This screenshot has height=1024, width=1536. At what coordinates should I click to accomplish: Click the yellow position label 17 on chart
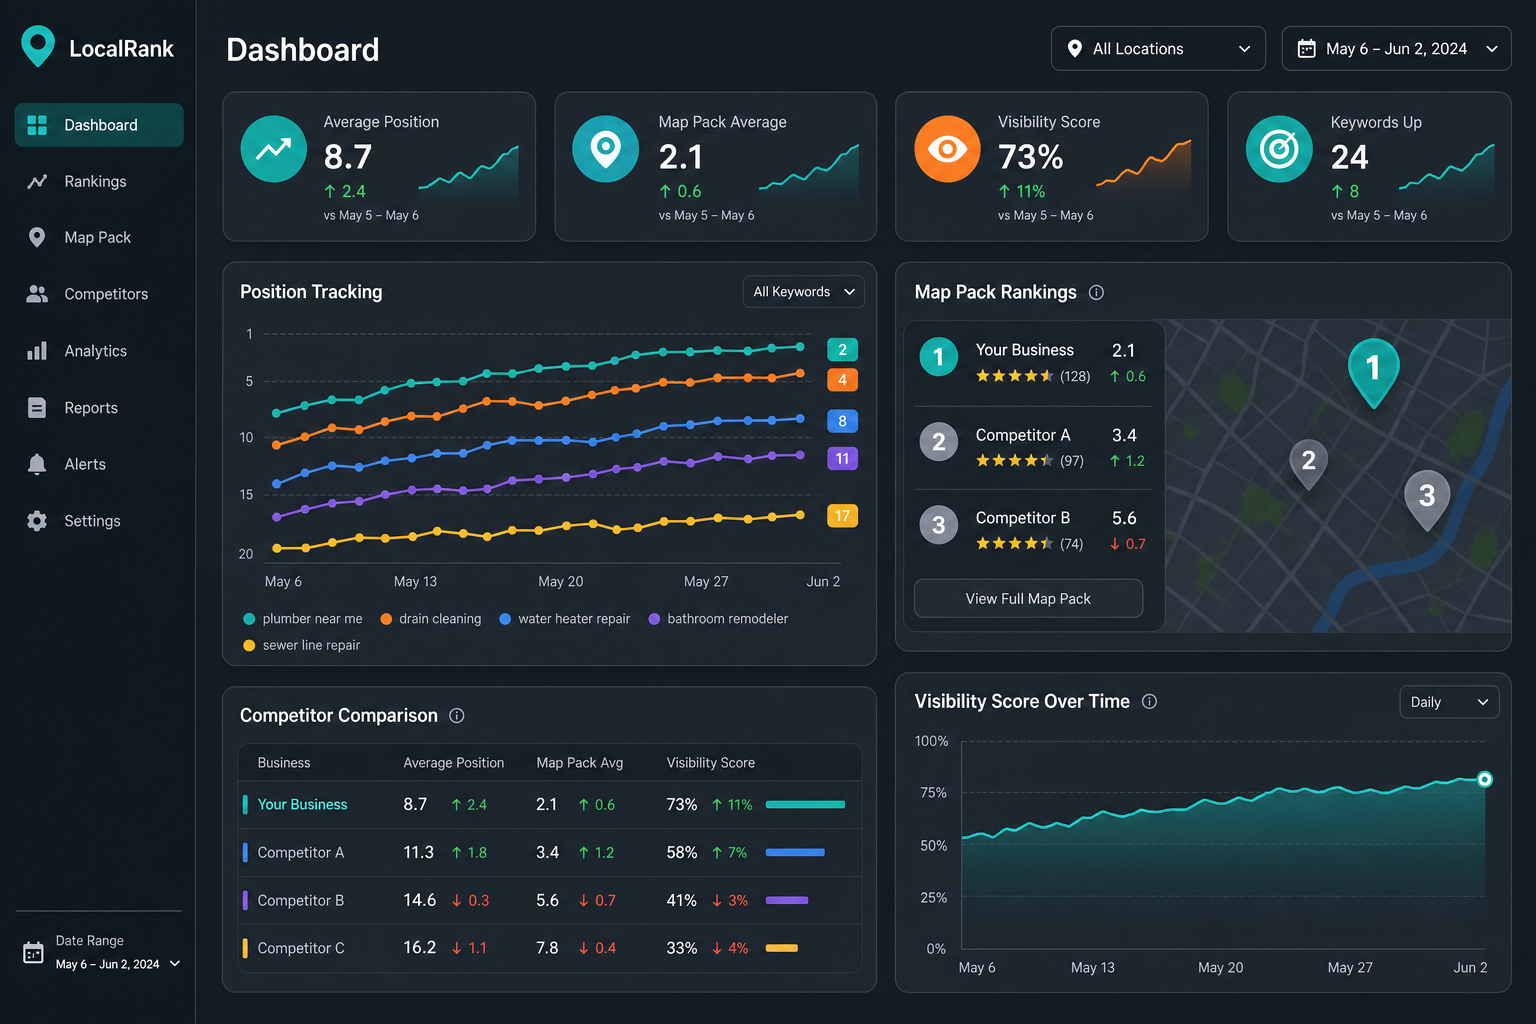point(842,516)
